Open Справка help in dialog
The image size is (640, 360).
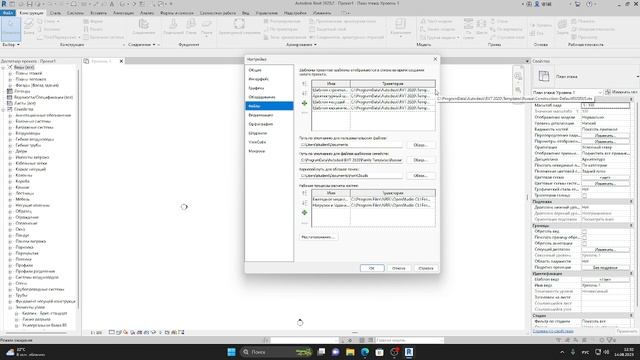[x=426, y=268]
